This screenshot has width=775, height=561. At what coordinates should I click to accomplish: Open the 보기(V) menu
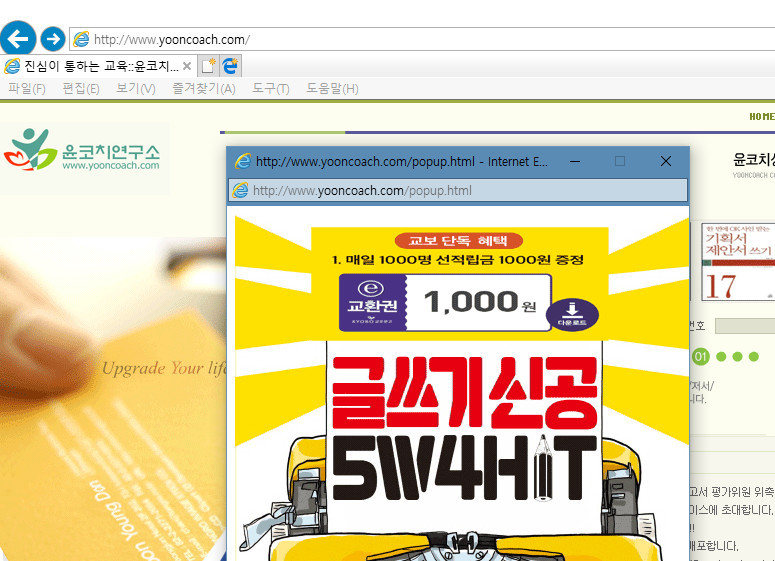(x=135, y=88)
